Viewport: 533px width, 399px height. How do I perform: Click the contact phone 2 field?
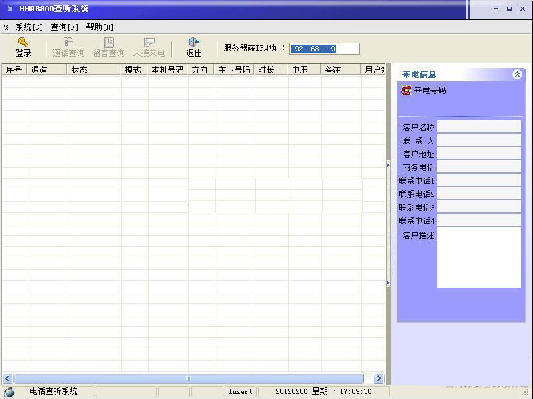coord(479,193)
